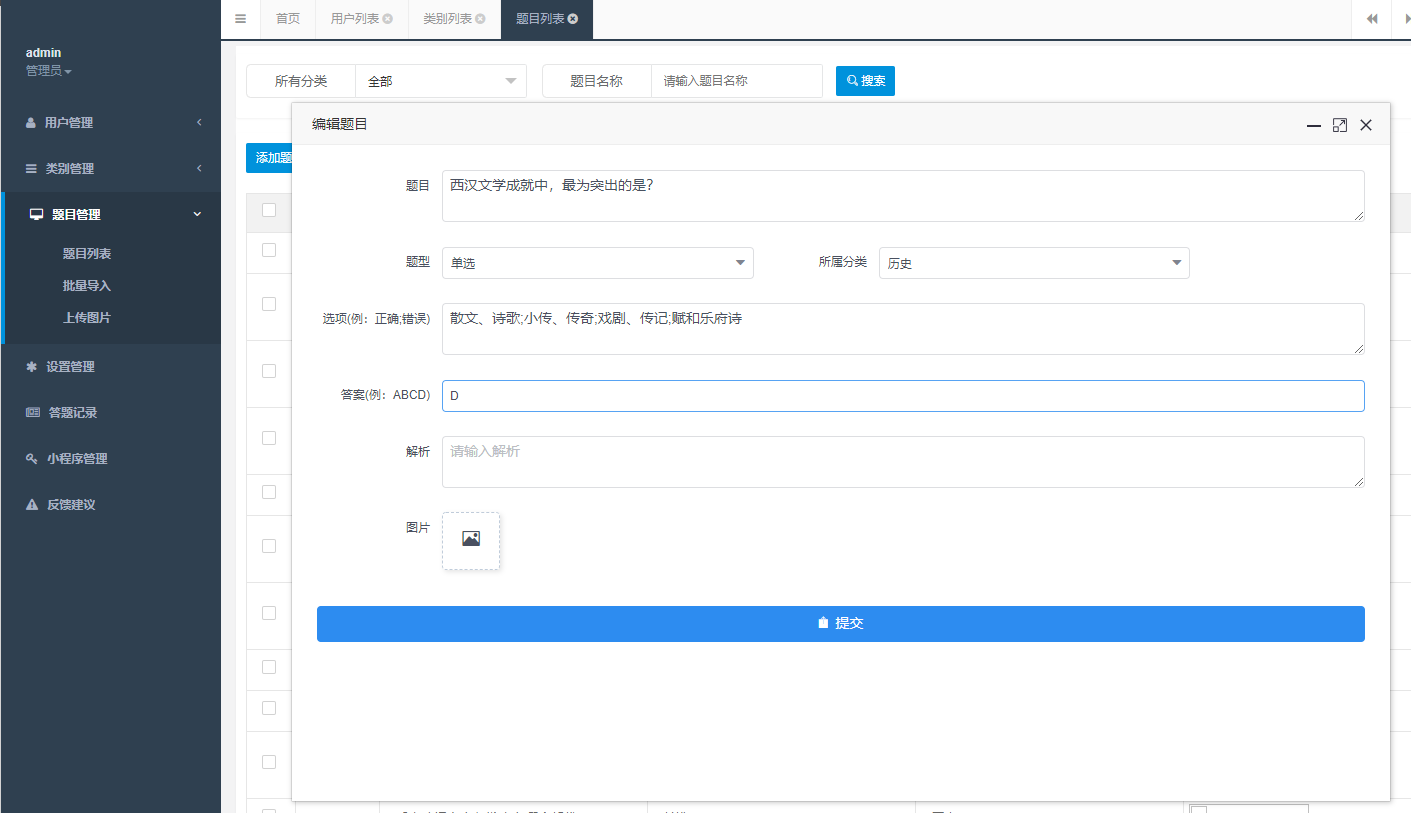Expand the 用户管理 sidebar menu
Screen dimensions: 1411x813
[x=111, y=122]
